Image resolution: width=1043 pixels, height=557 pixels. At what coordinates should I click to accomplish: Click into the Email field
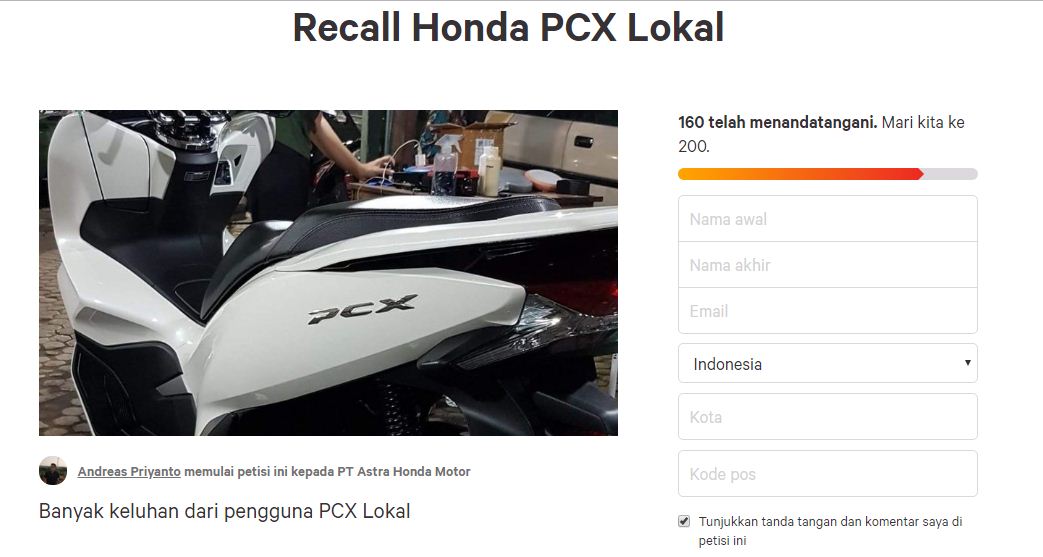827,311
